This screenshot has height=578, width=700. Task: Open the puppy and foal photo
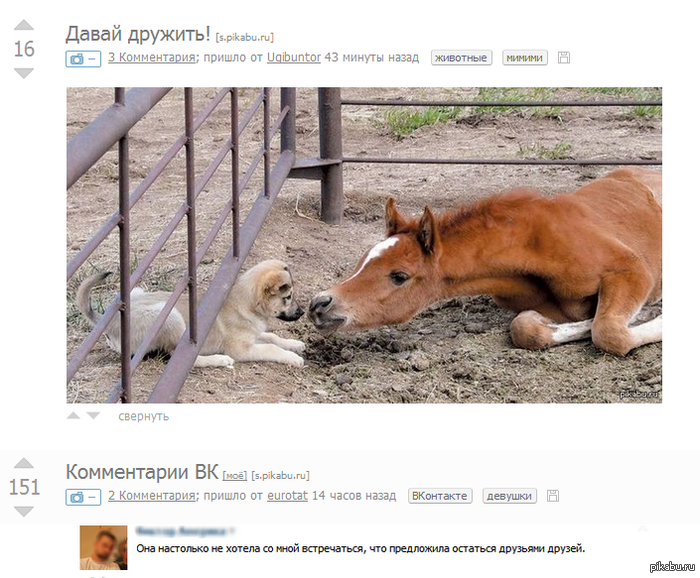click(364, 245)
